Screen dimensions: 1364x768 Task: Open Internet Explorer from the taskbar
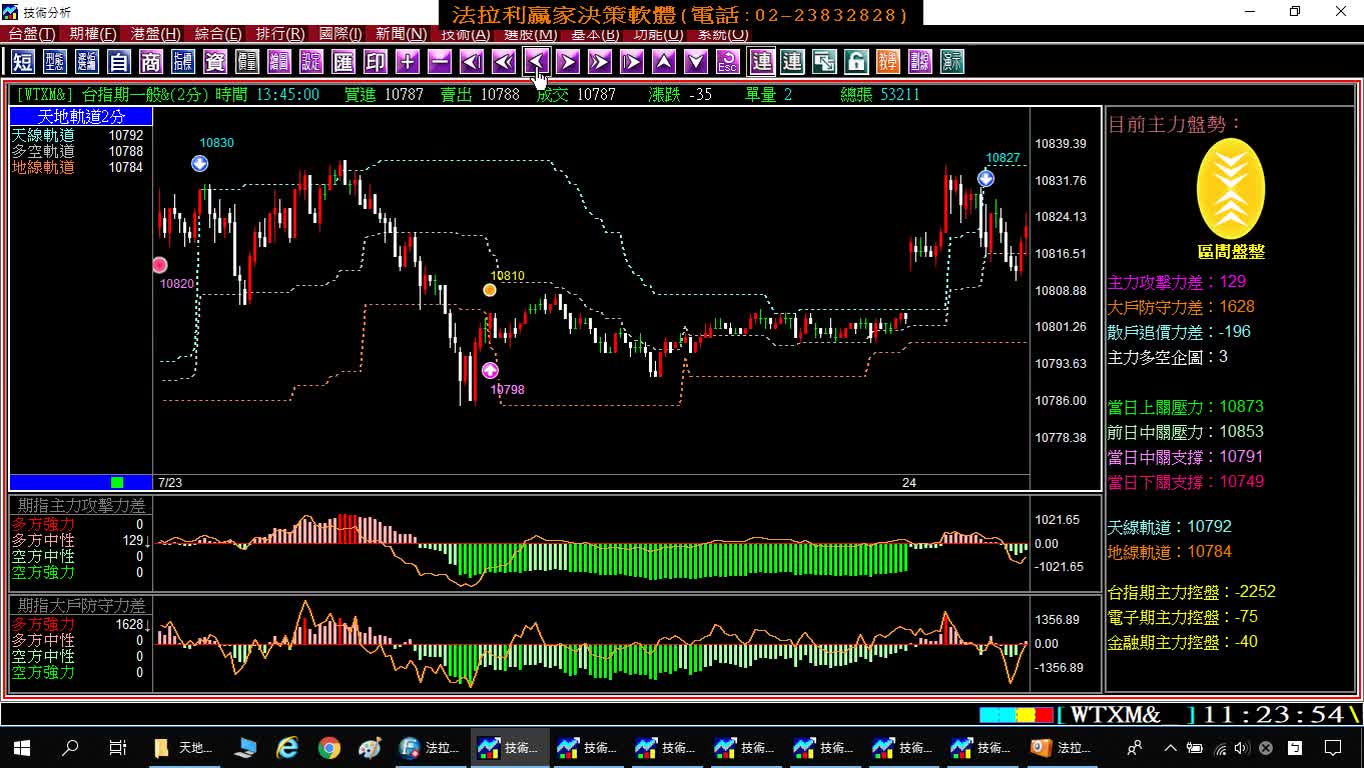pyautogui.click(x=288, y=748)
